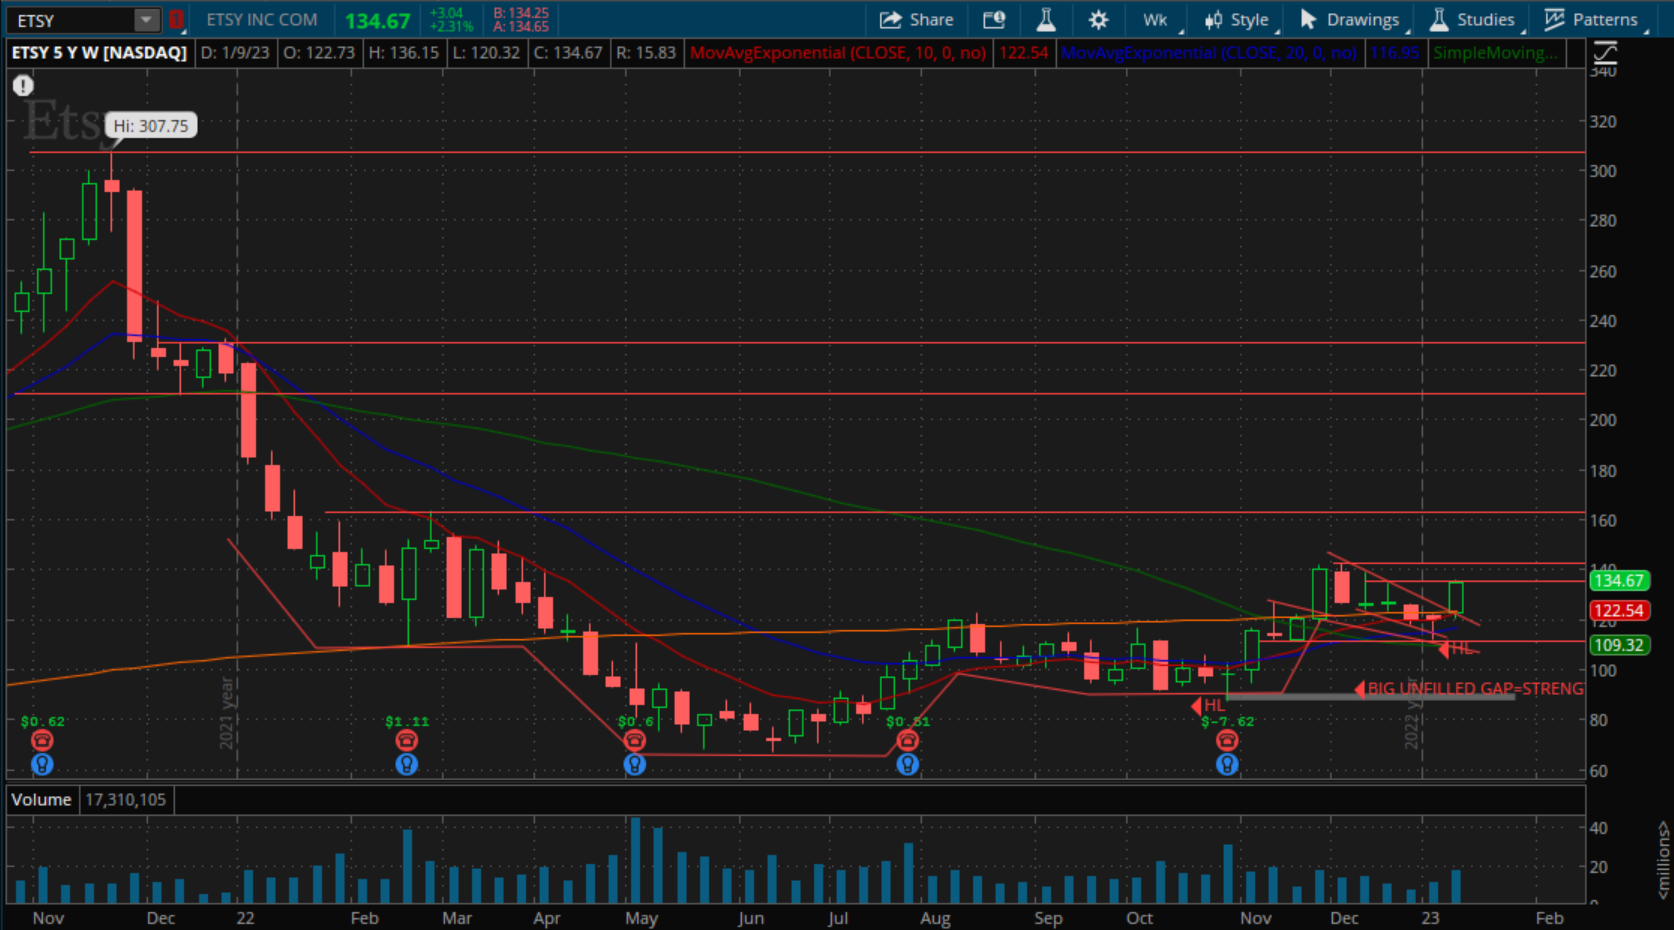Click the BIG UNFILLED GAP annotation text
The height and width of the screenshot is (930, 1674).
pos(1475,689)
